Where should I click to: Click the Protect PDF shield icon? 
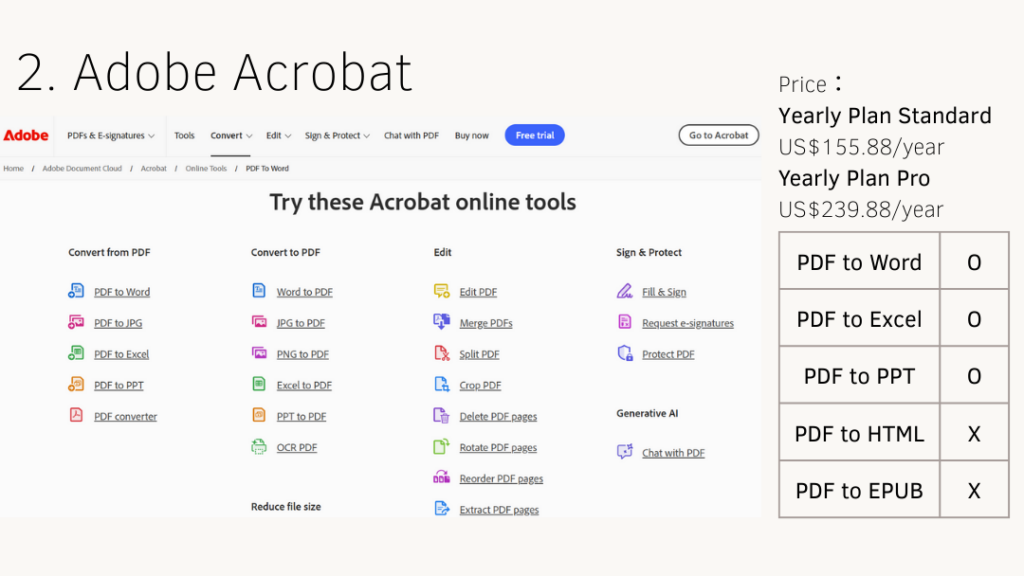[x=625, y=353]
